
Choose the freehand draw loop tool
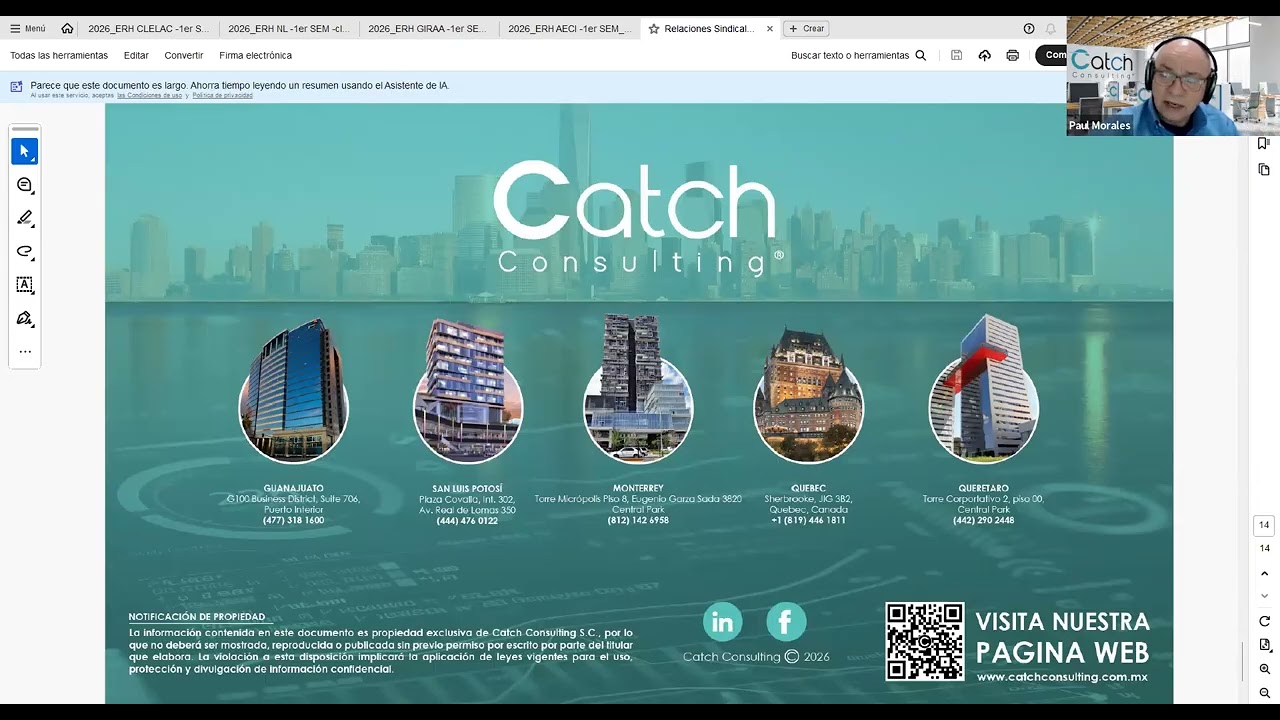pyautogui.click(x=25, y=252)
